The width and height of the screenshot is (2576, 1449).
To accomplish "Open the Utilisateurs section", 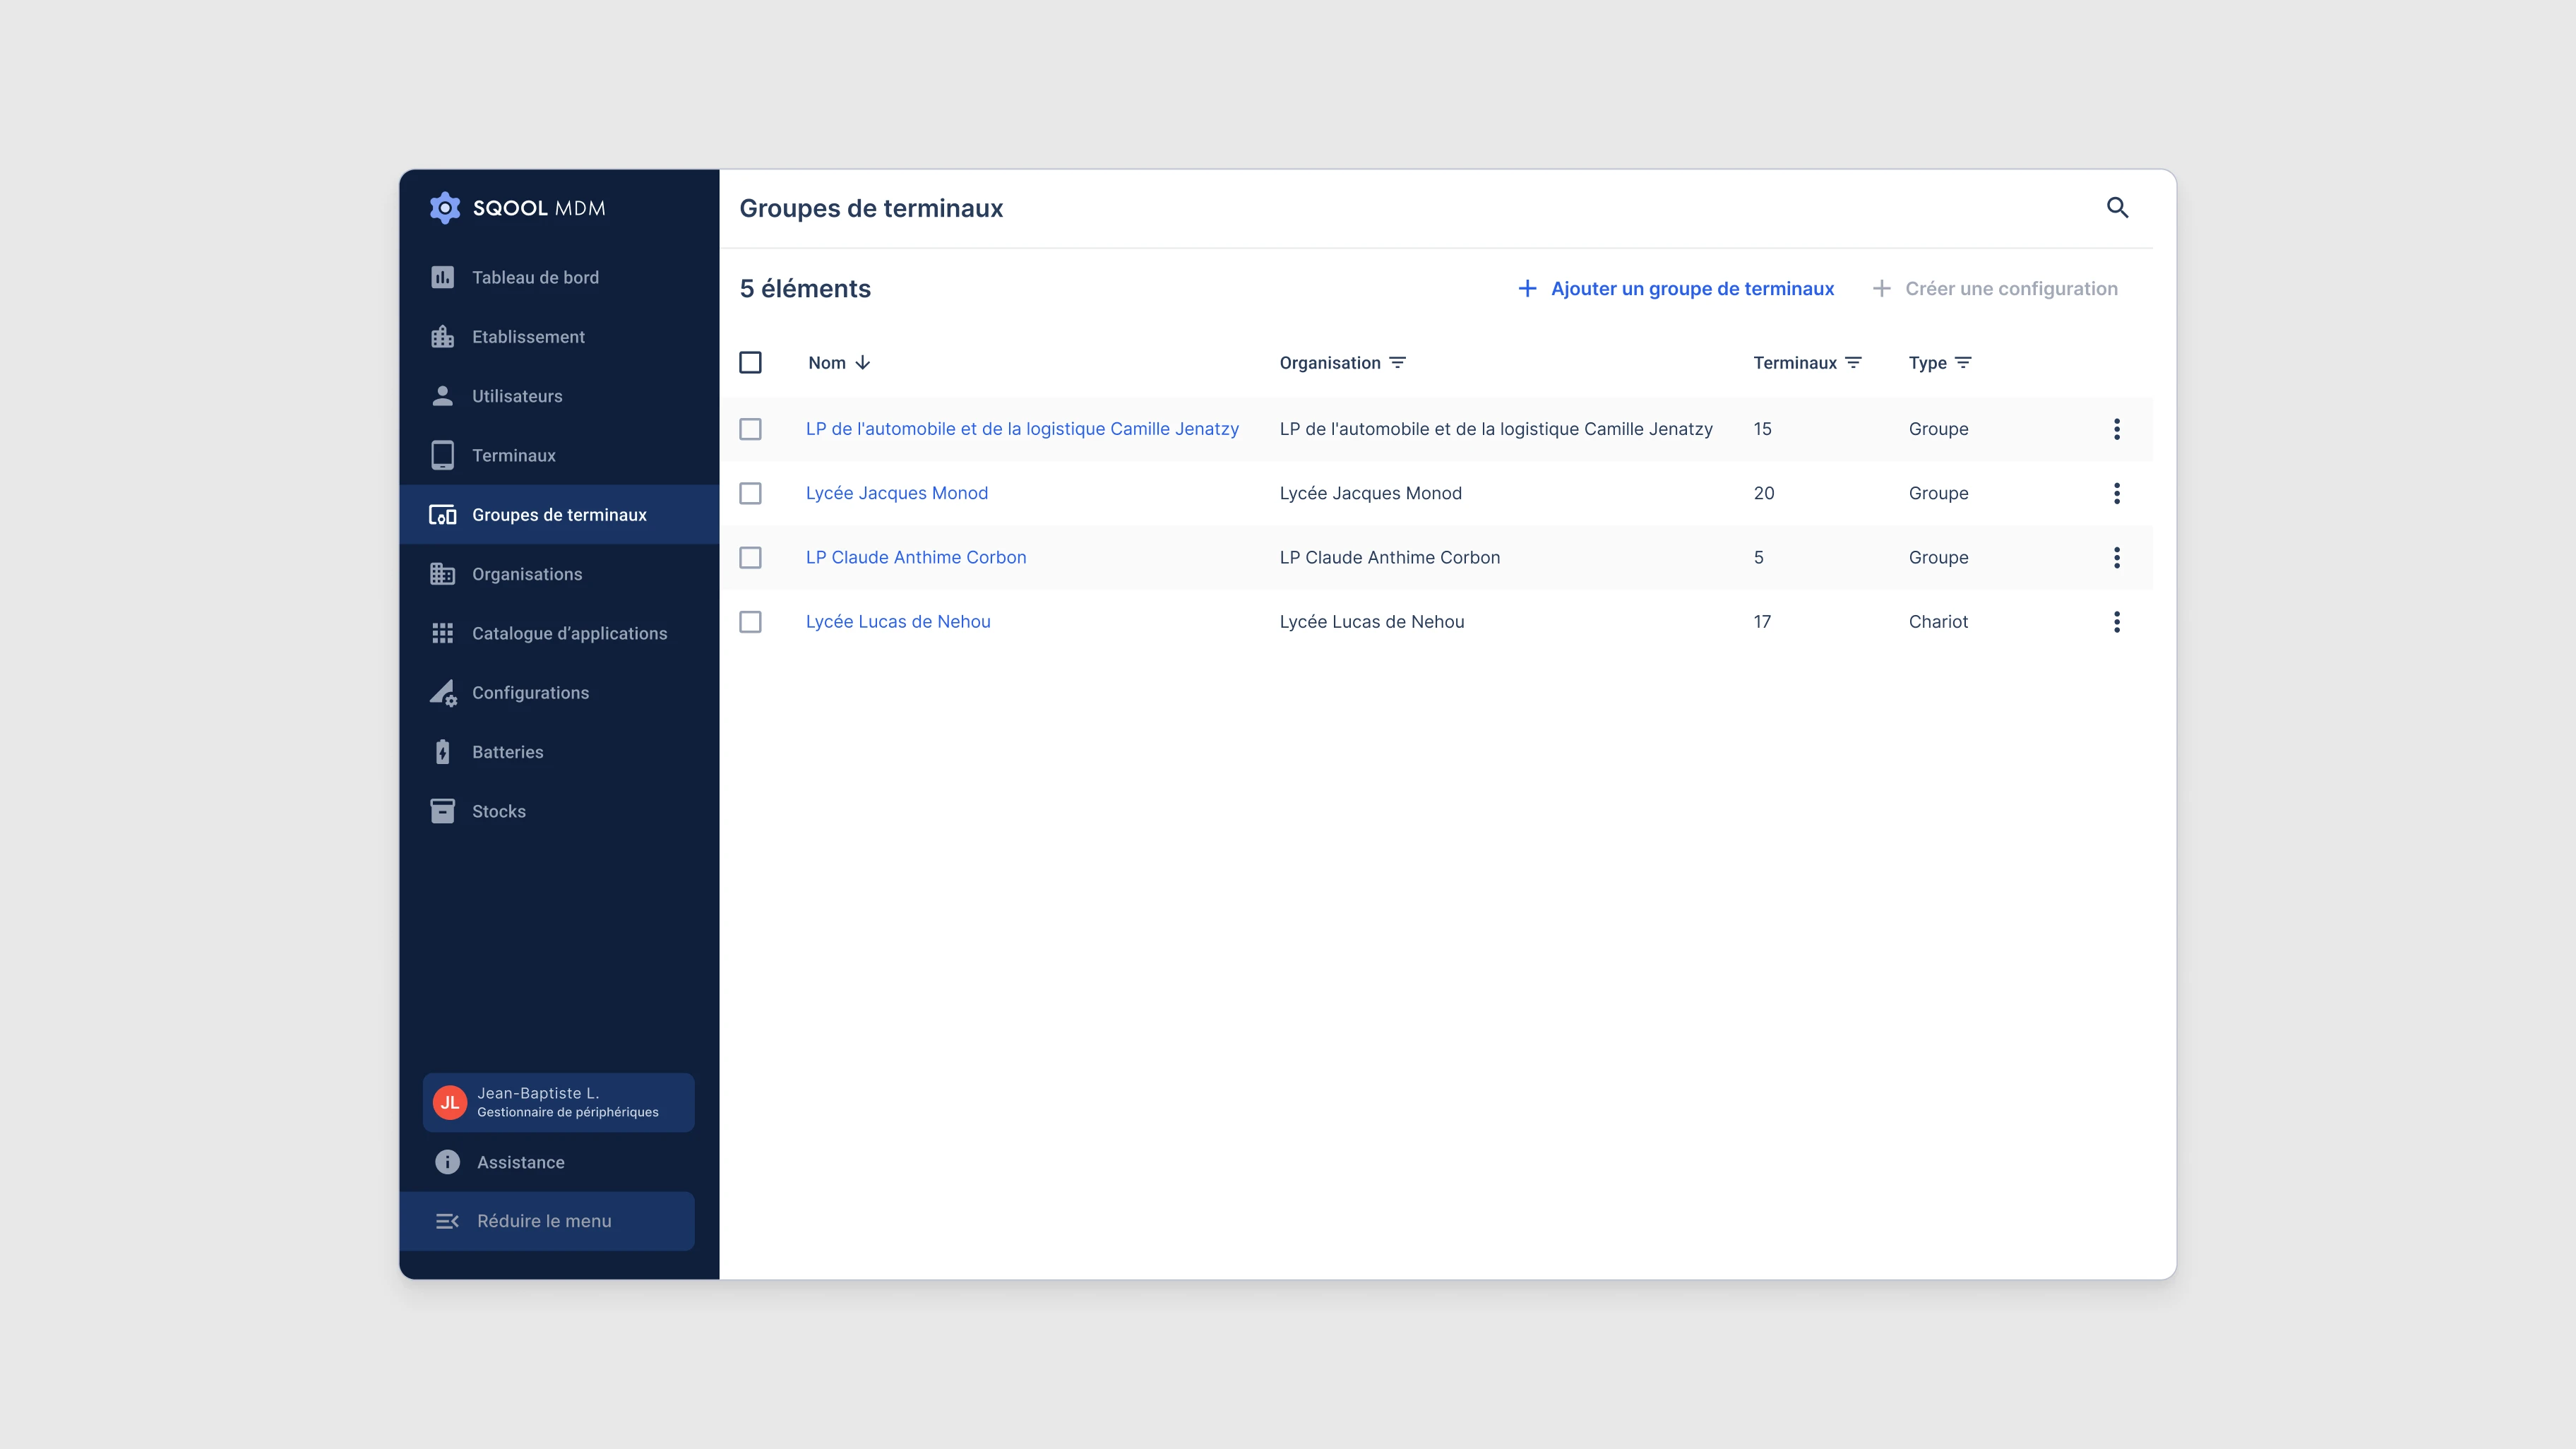I will 517,396.
